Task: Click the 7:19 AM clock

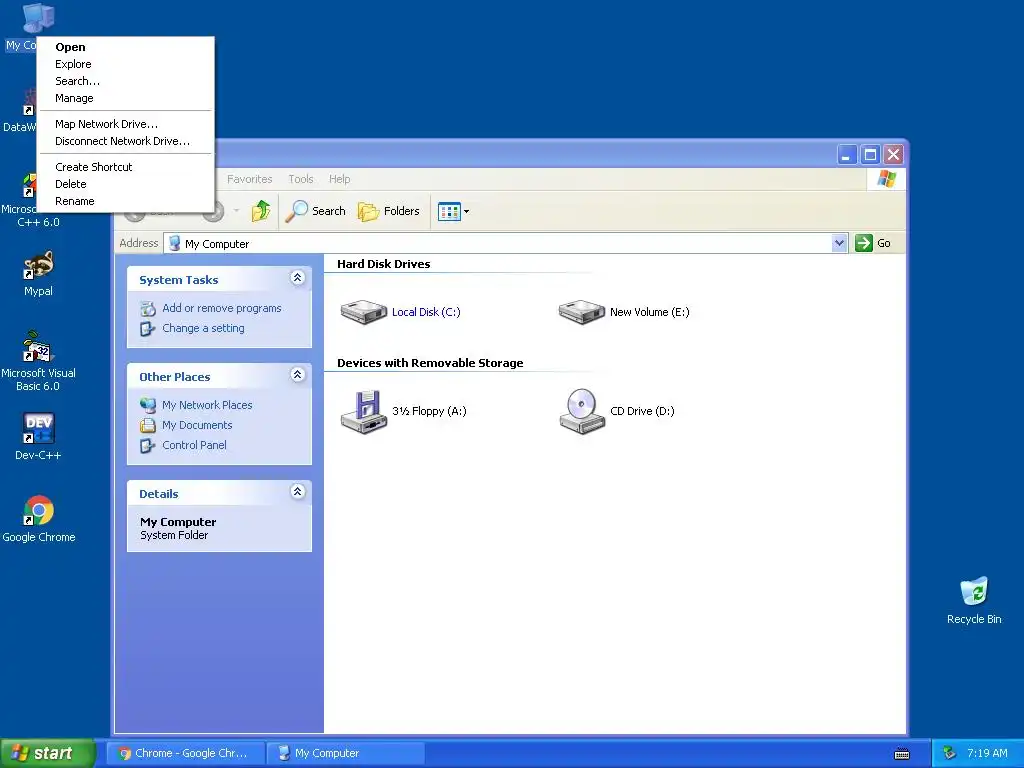Action: pos(987,753)
